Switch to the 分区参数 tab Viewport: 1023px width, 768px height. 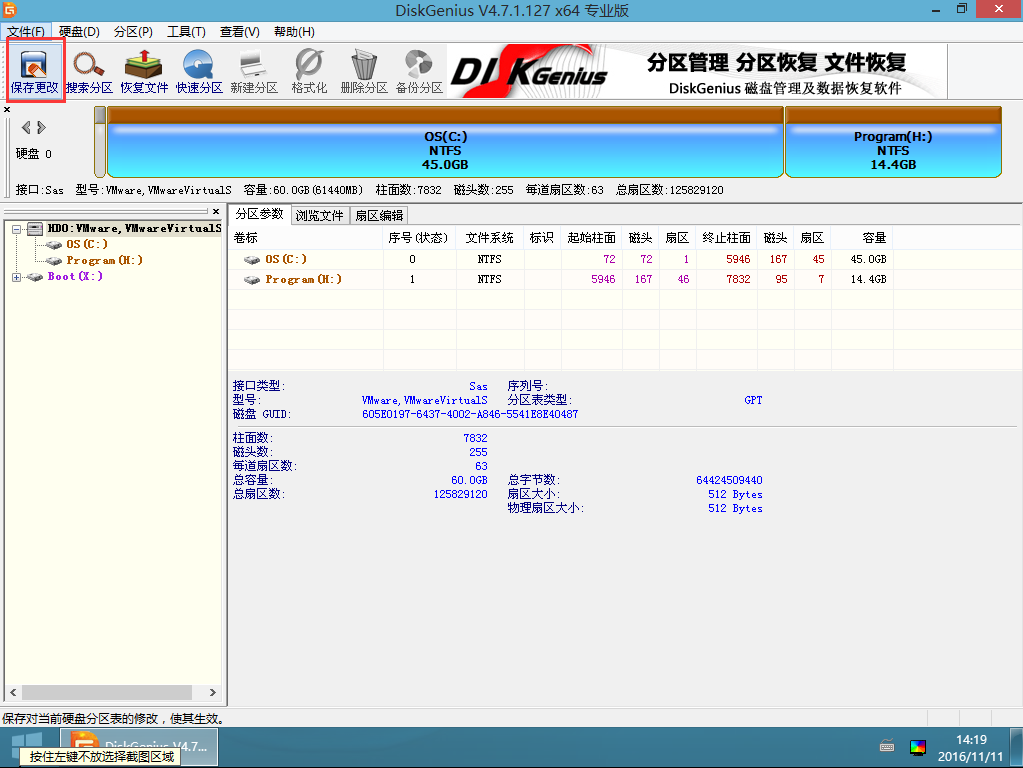(x=259, y=214)
